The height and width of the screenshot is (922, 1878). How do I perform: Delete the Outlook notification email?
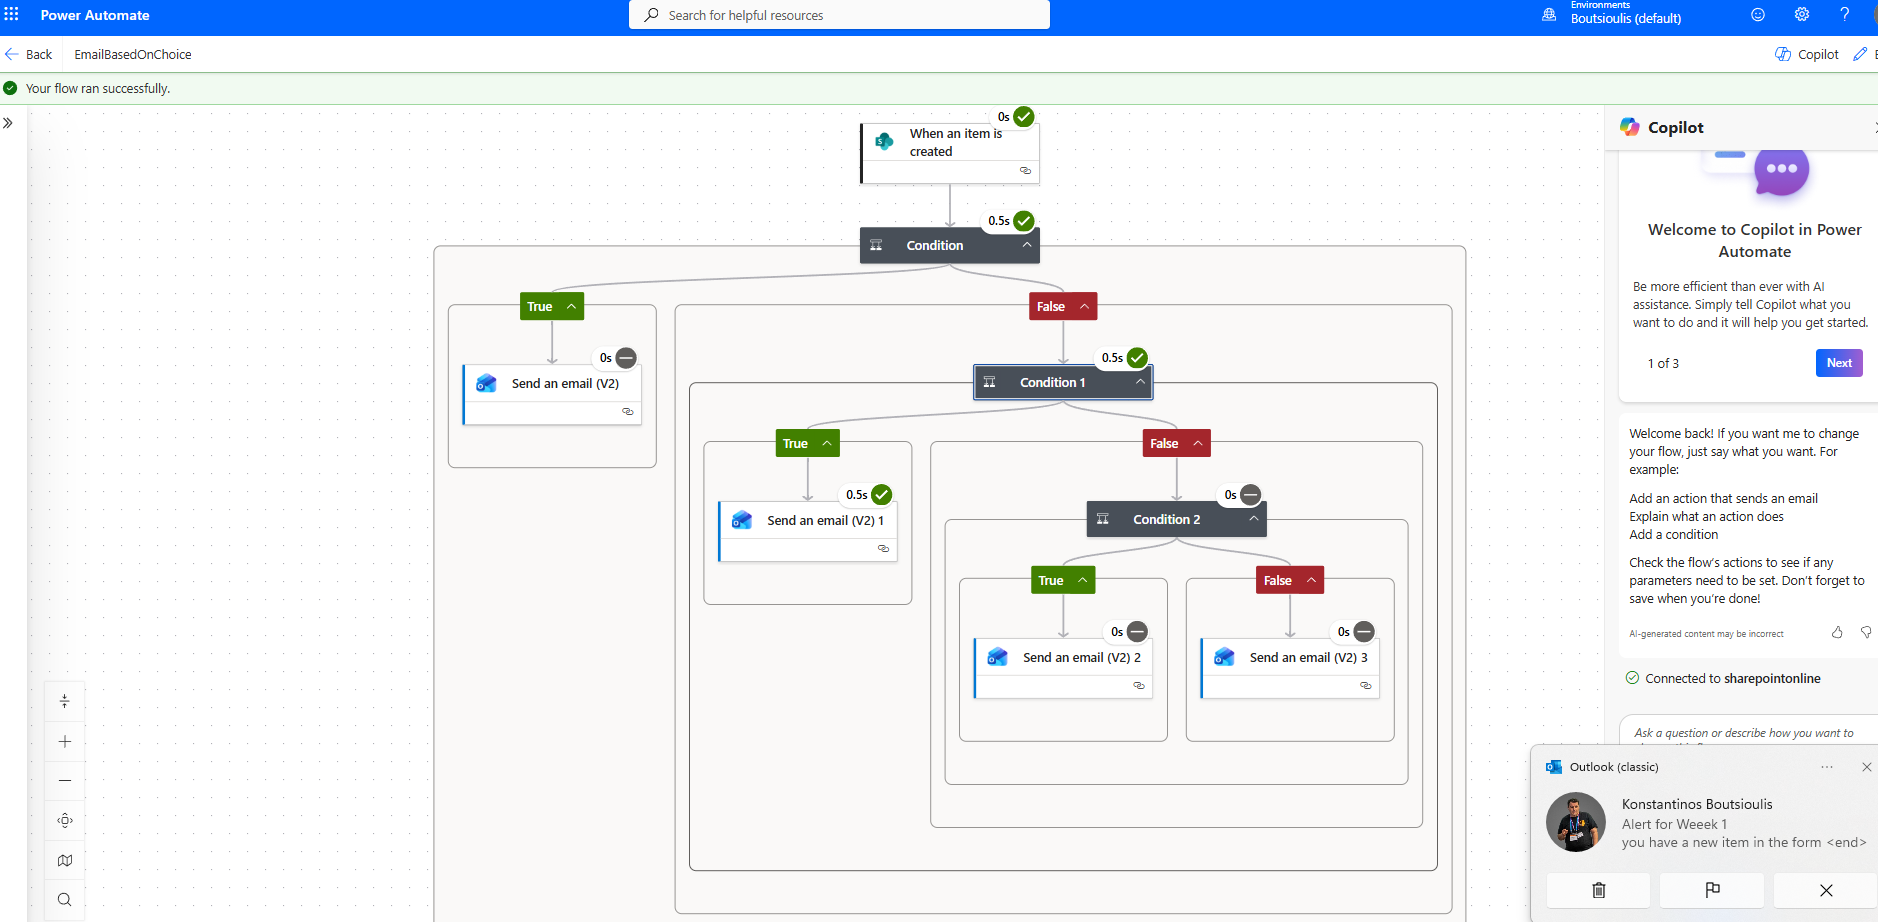click(x=1598, y=890)
